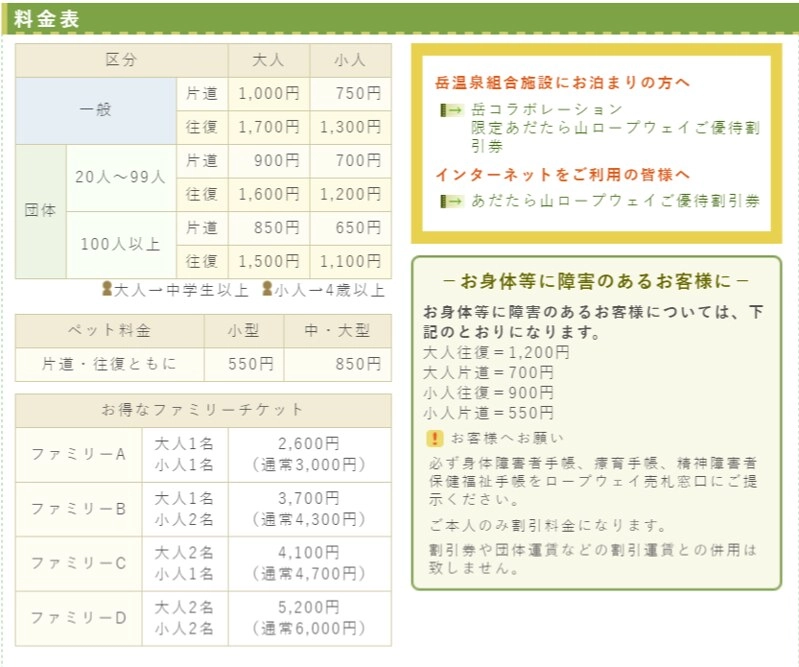Select group adult round-trip price 1,600円
The image size is (799, 667).
tap(269, 195)
